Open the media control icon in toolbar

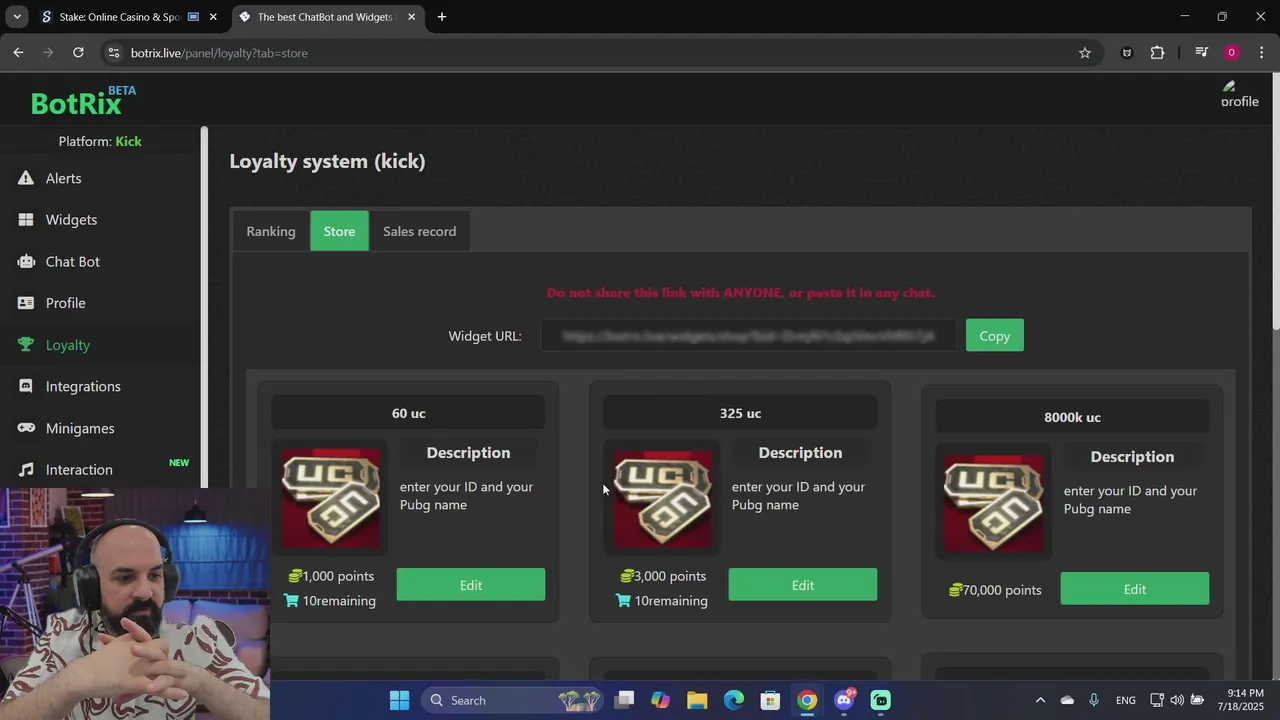[1202, 53]
